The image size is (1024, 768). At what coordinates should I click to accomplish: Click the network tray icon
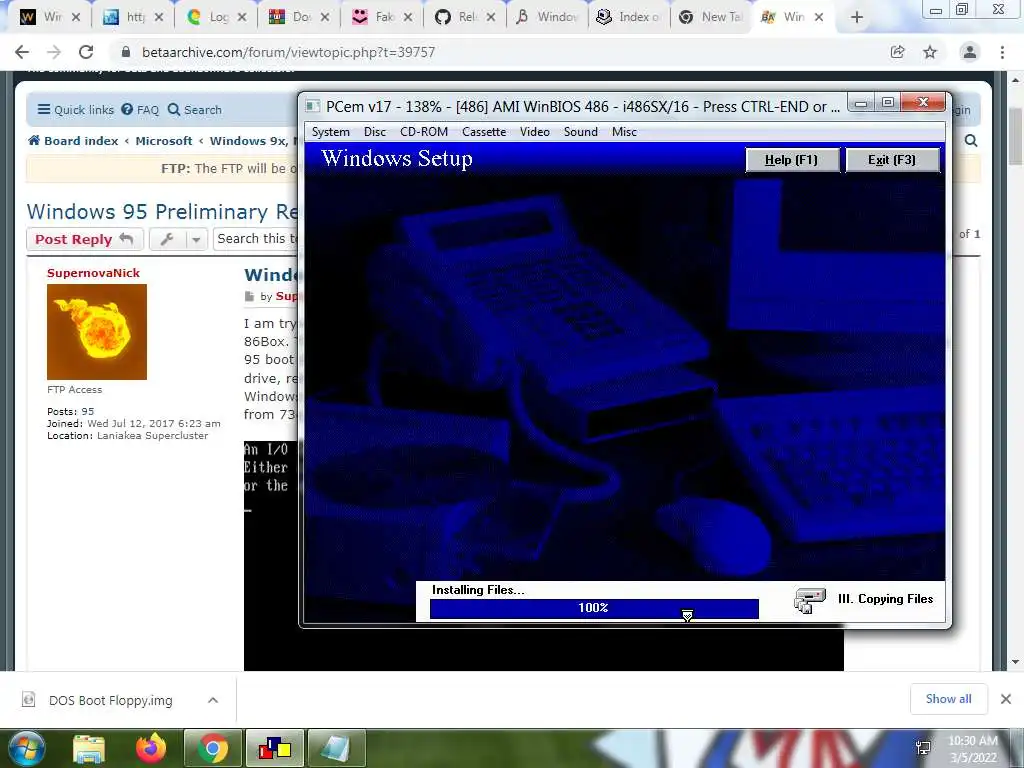924,748
